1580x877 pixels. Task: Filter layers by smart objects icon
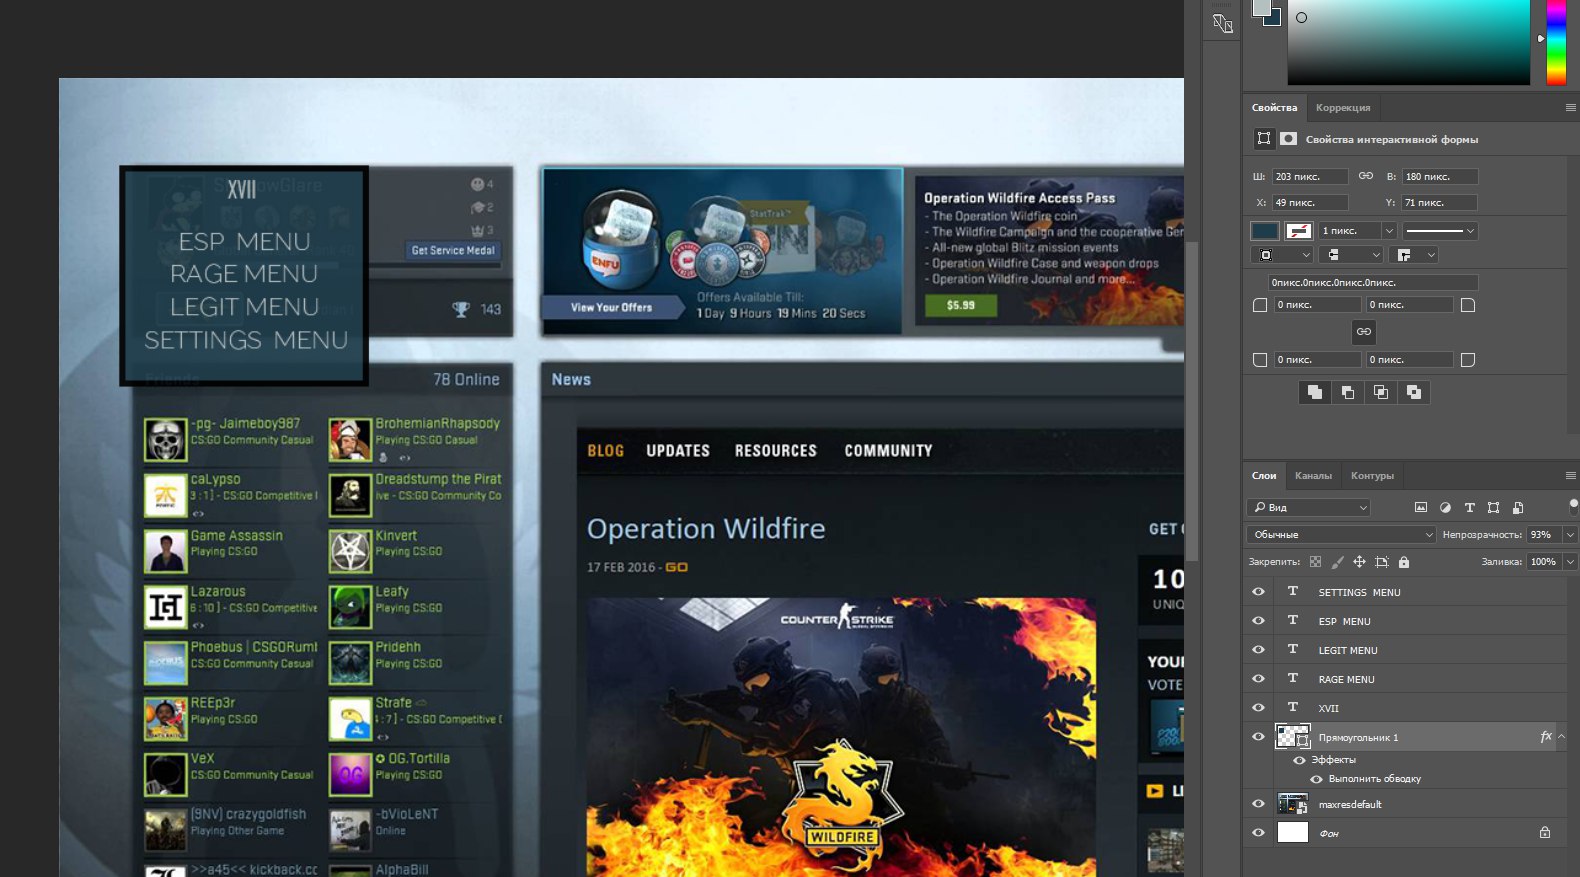[x=1518, y=507]
